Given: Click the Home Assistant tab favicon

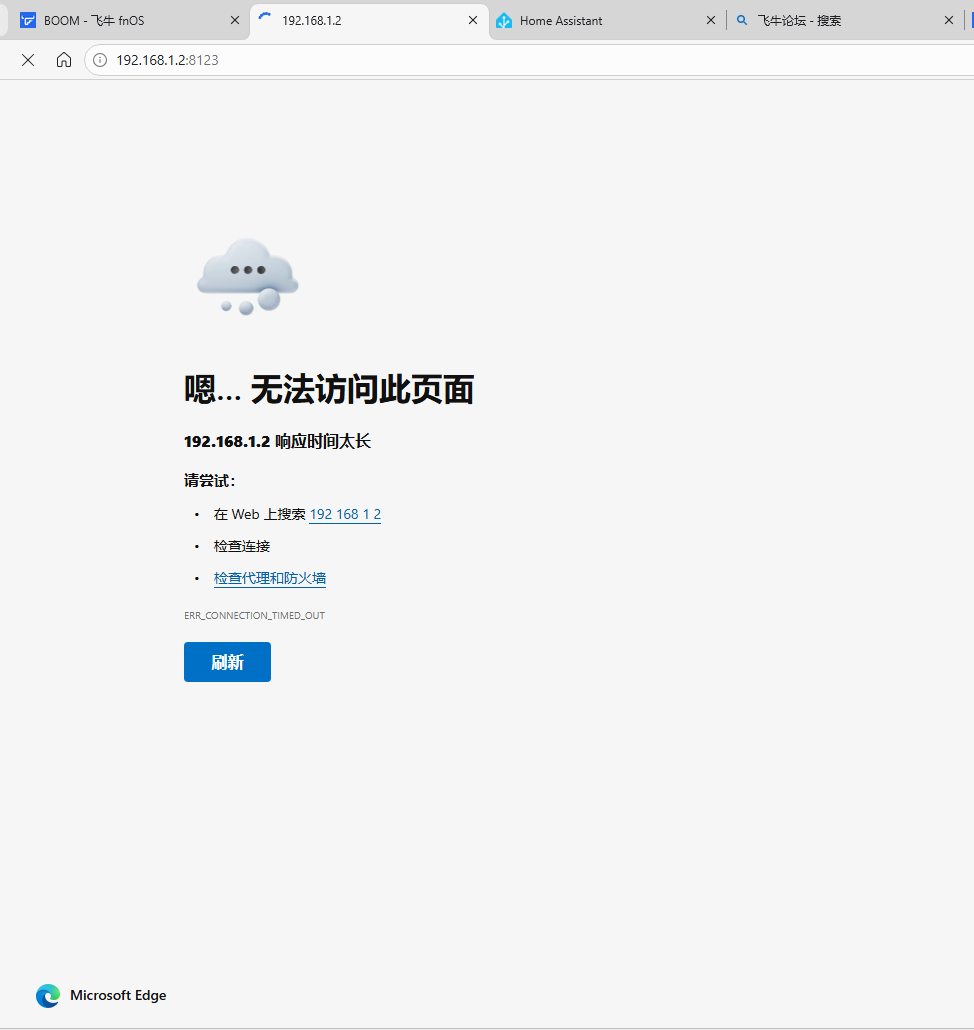Looking at the screenshot, I should tap(504, 20).
